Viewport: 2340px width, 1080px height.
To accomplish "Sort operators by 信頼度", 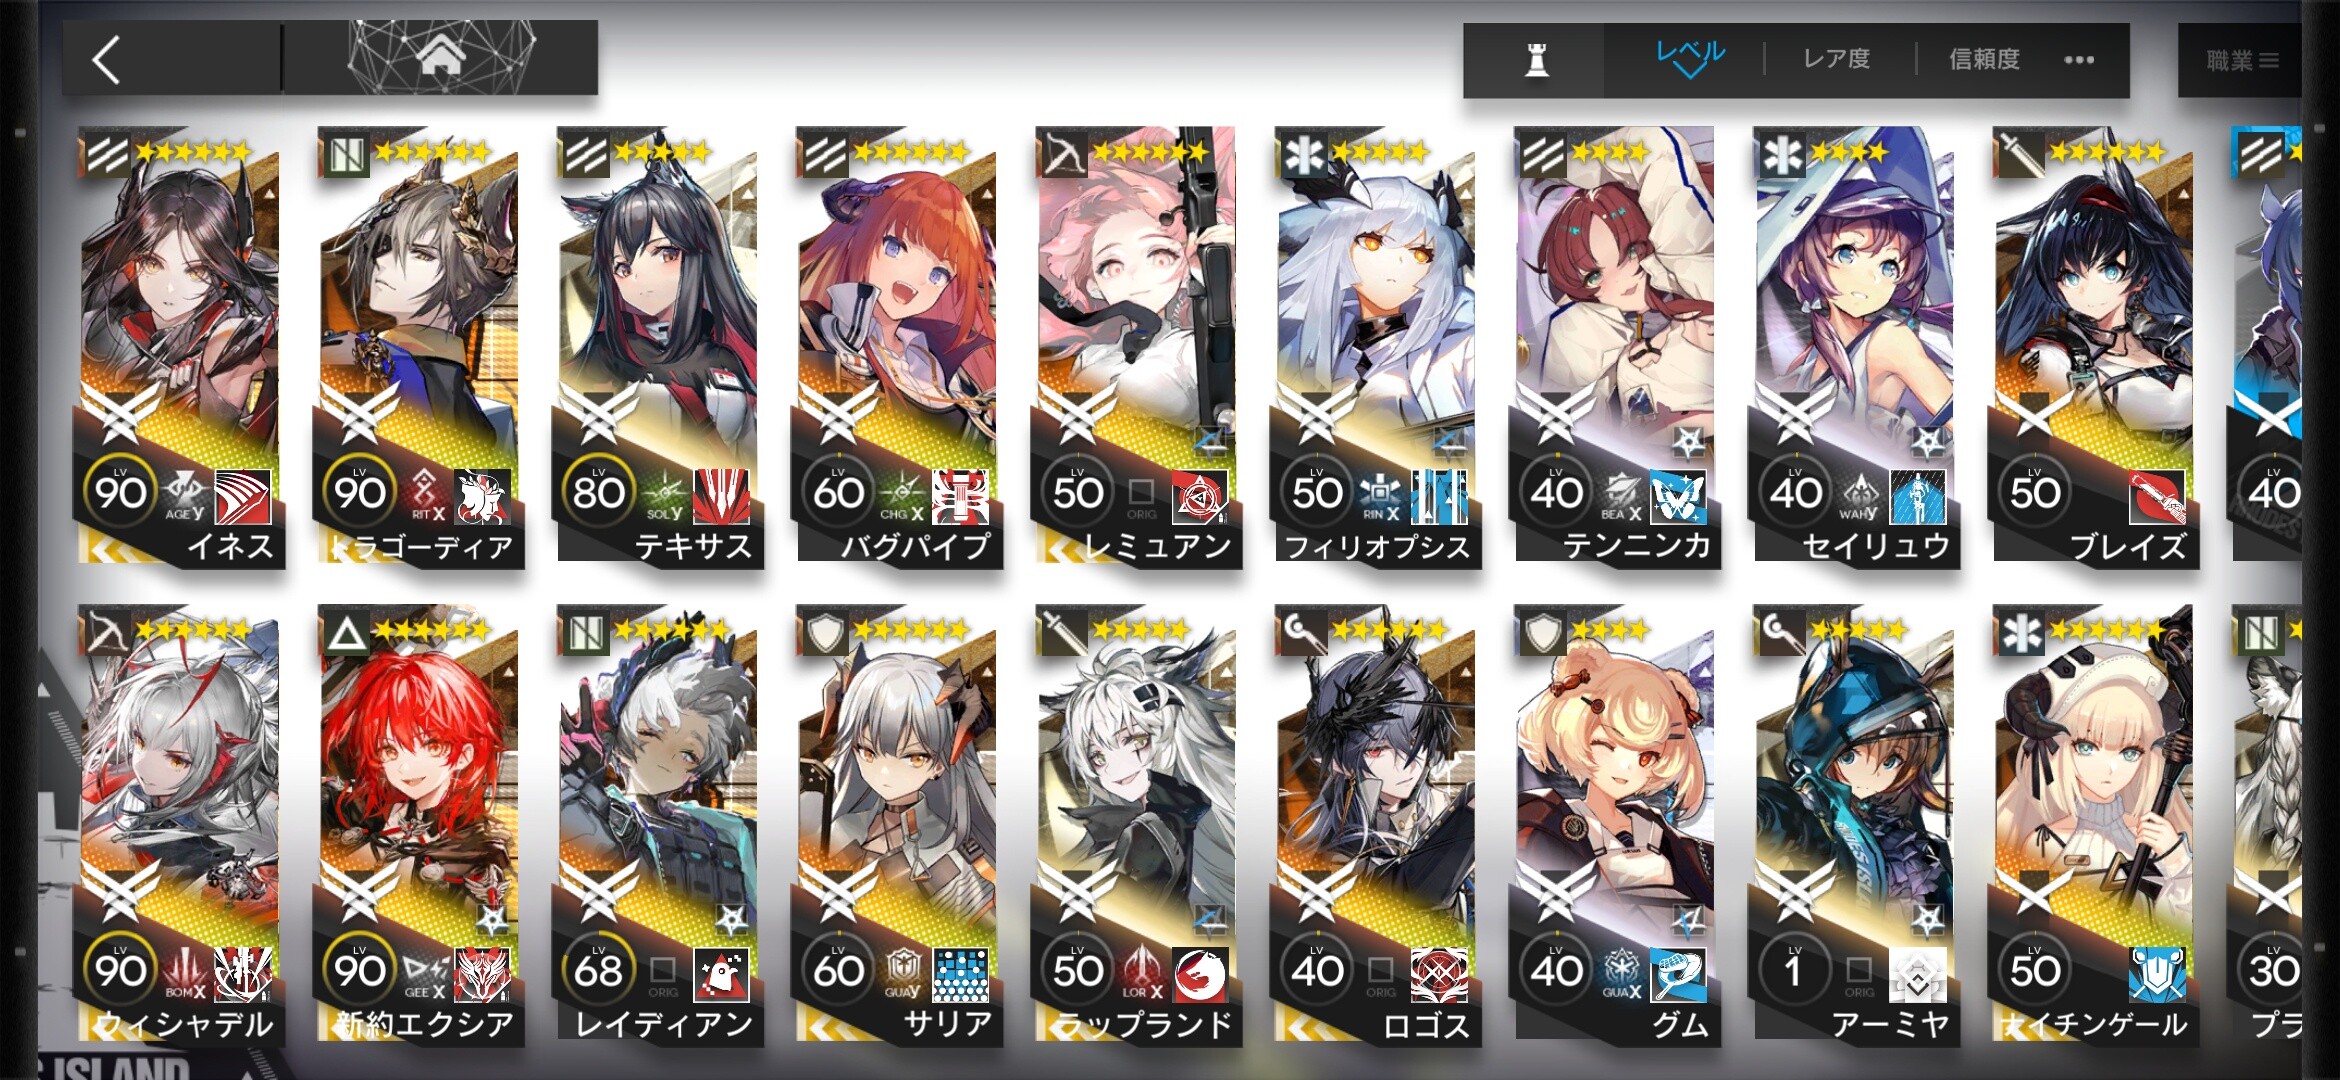I will pyautogui.click(x=1984, y=59).
